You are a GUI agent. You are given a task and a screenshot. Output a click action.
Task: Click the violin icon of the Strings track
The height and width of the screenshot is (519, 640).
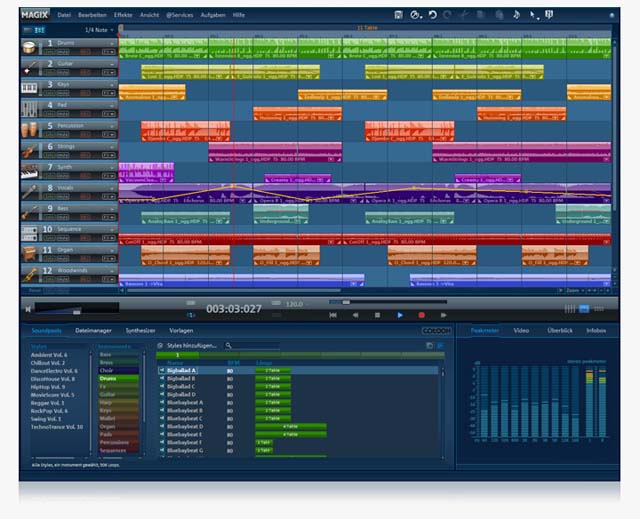coord(29,151)
